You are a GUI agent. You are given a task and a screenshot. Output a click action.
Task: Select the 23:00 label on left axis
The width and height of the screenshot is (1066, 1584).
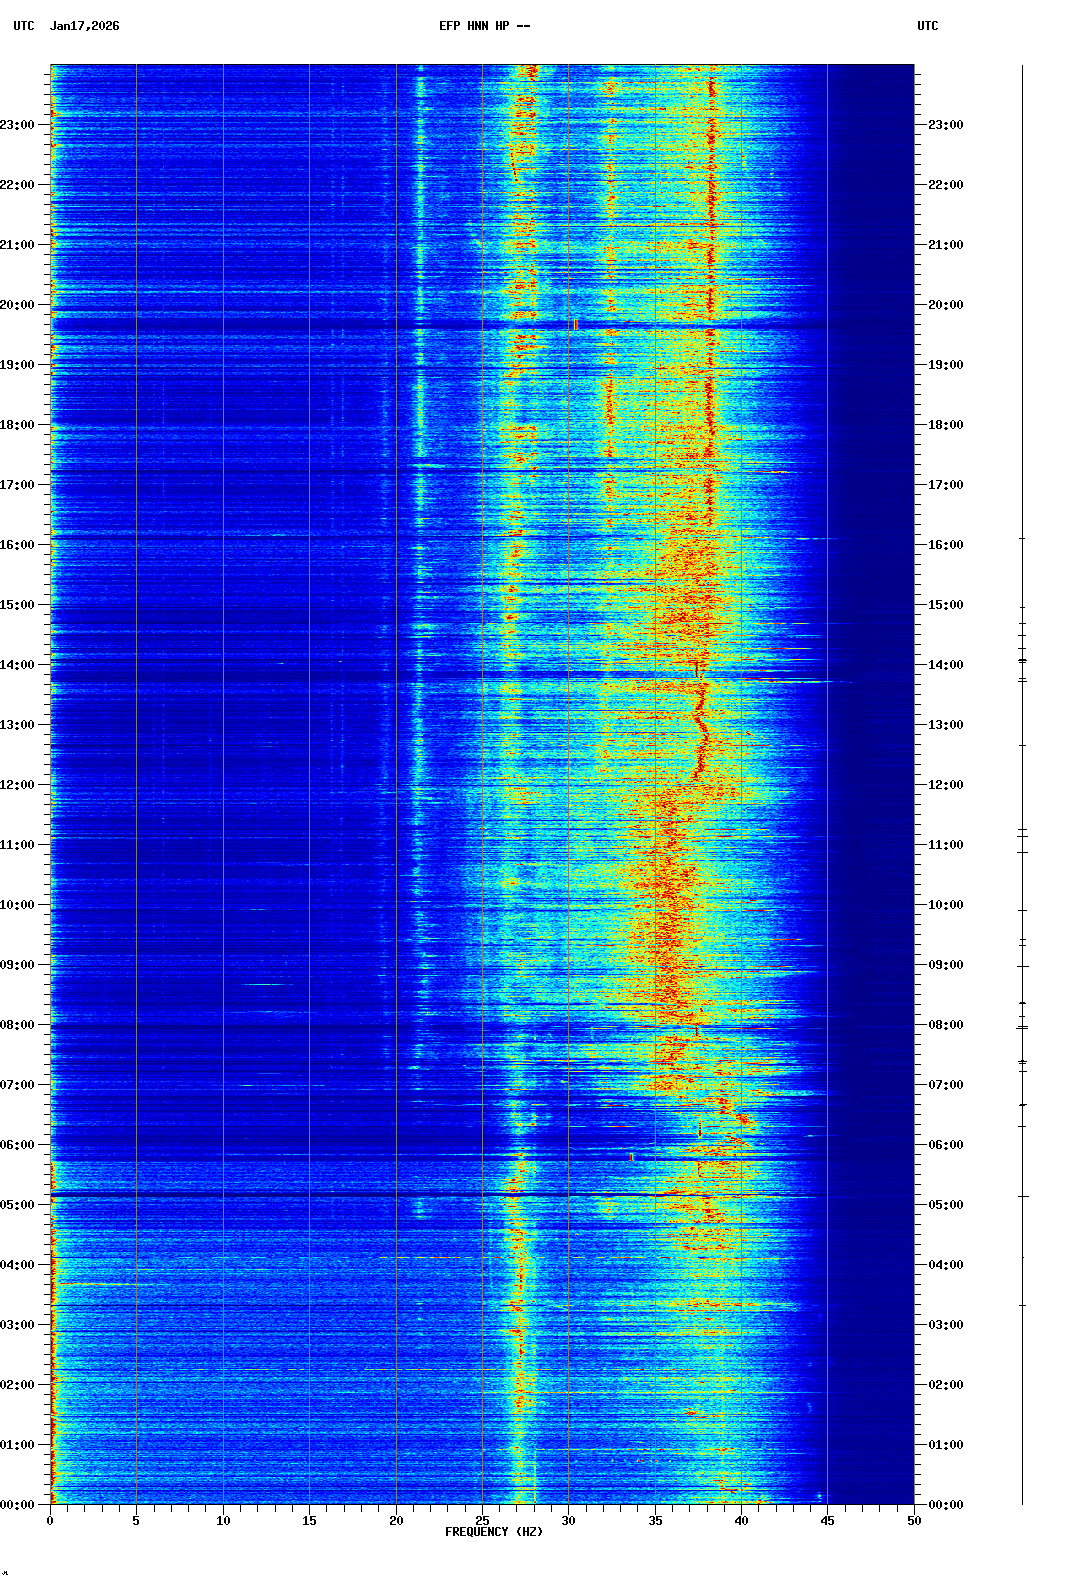17,125
